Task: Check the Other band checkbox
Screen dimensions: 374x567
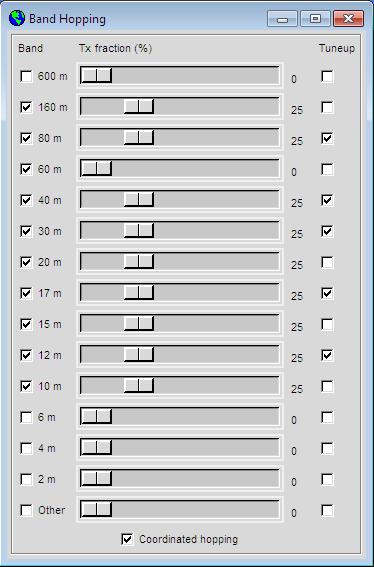Action: point(26,510)
